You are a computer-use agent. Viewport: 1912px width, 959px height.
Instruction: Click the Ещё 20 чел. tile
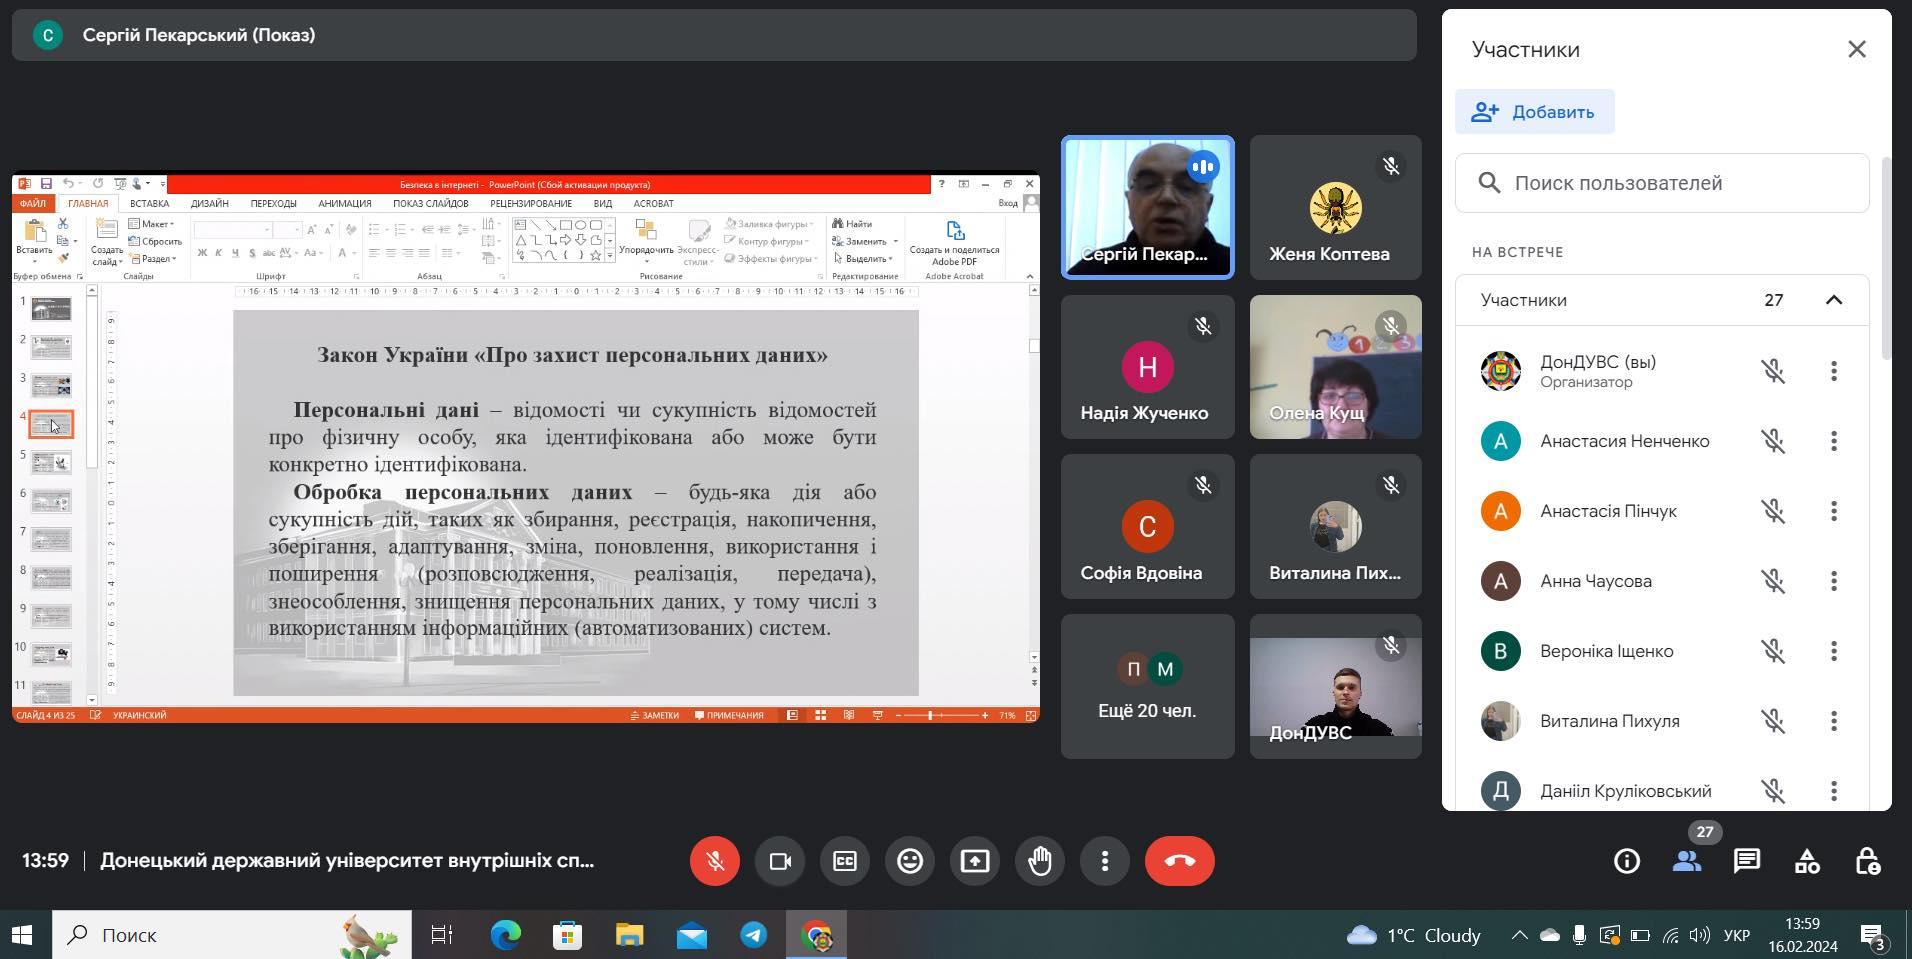(1147, 687)
